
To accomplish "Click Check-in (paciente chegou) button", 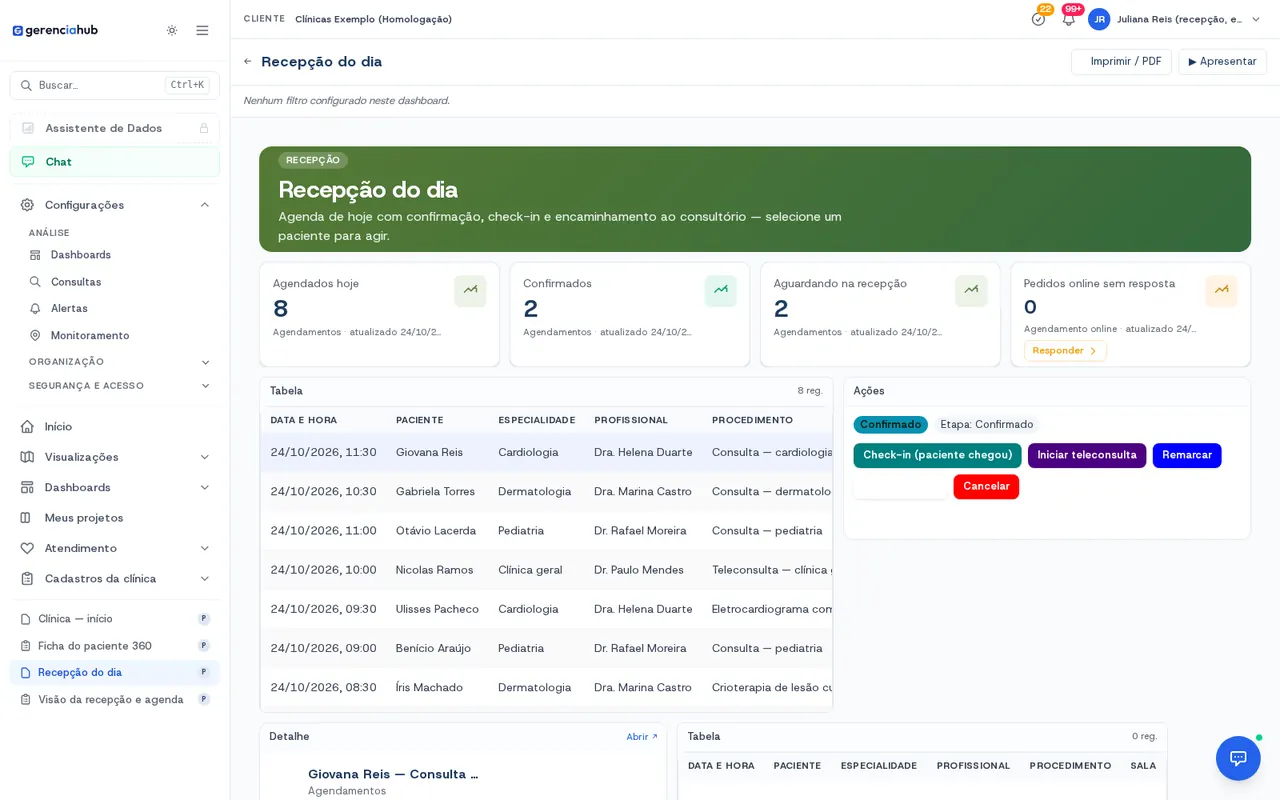I will click(x=937, y=455).
